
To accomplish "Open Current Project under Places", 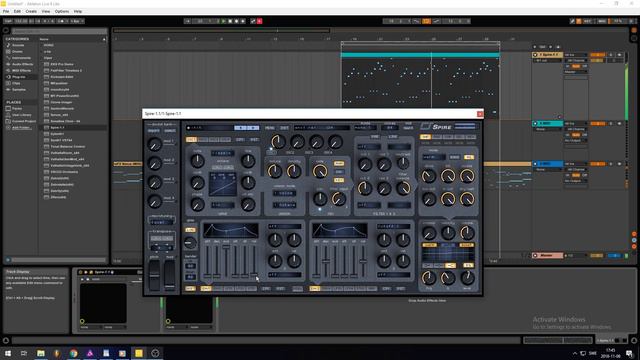I will (x=24, y=121).
